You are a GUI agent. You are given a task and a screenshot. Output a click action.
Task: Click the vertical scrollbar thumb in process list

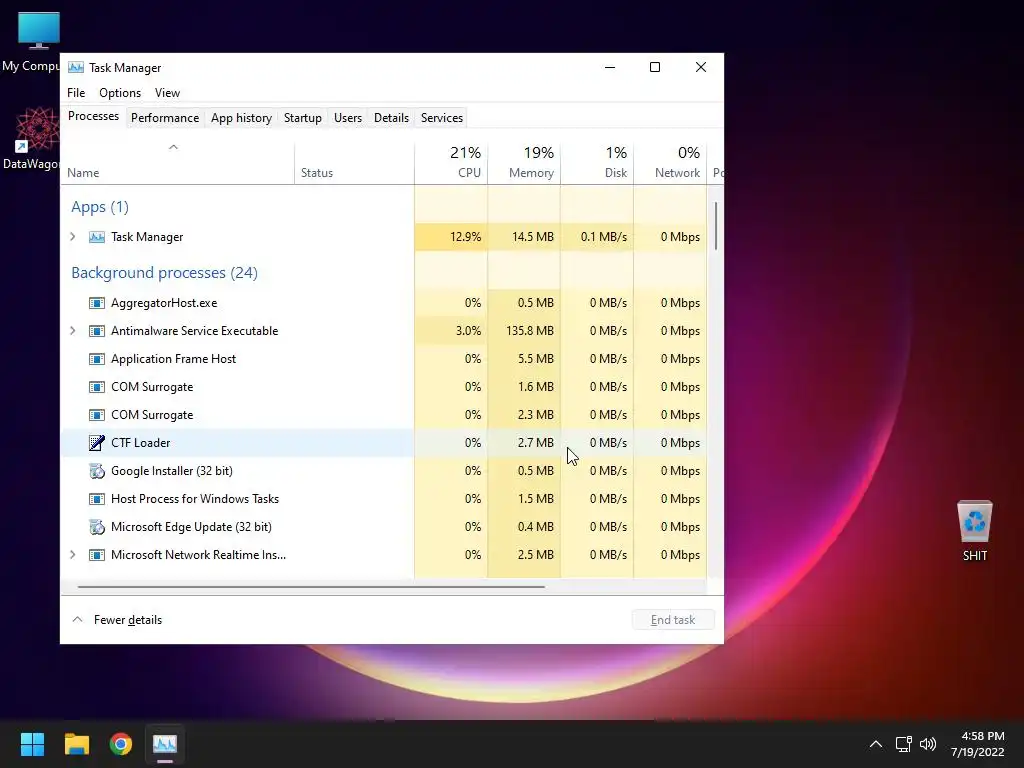[x=716, y=225]
